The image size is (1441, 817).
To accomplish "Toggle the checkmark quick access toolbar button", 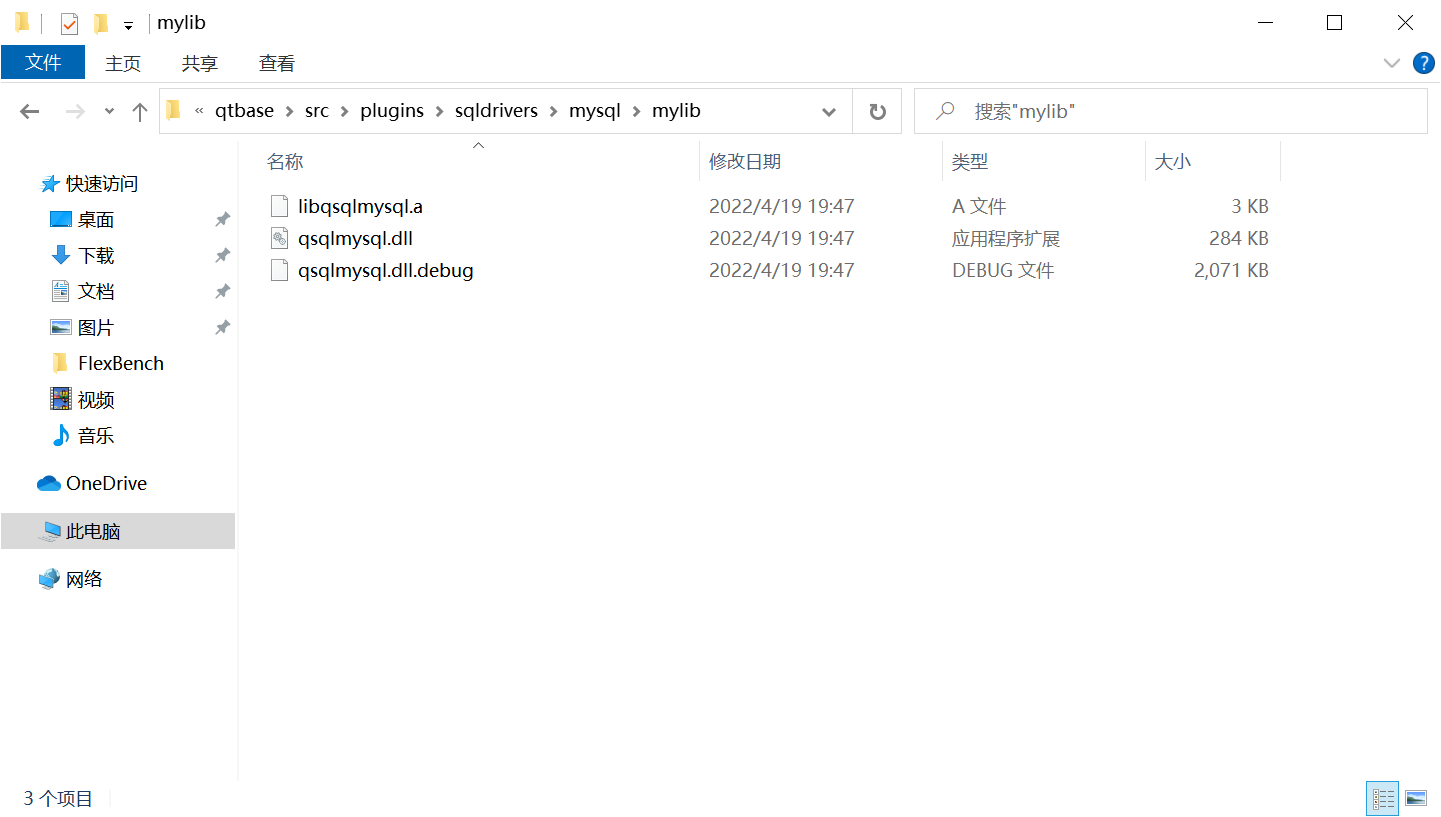I will (x=67, y=22).
